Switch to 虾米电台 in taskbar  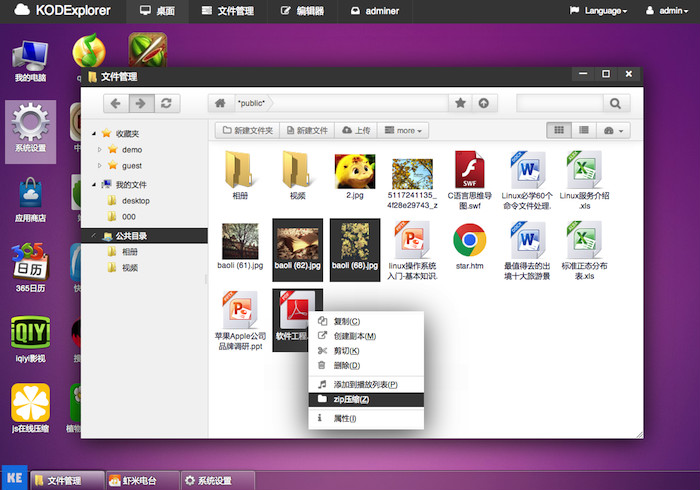(x=143, y=481)
